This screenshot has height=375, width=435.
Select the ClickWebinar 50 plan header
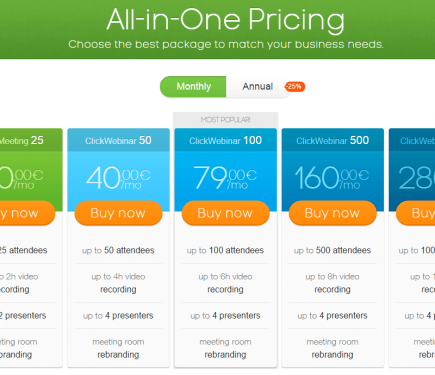pyautogui.click(x=118, y=140)
